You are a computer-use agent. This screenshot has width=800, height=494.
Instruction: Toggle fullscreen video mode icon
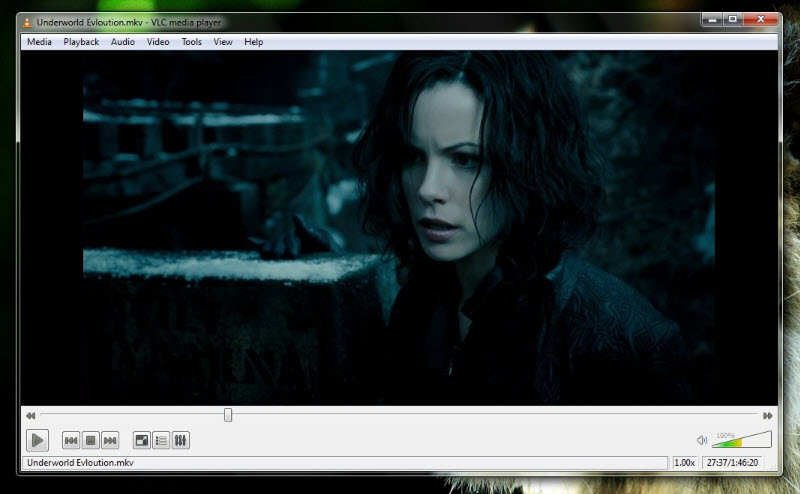141,440
